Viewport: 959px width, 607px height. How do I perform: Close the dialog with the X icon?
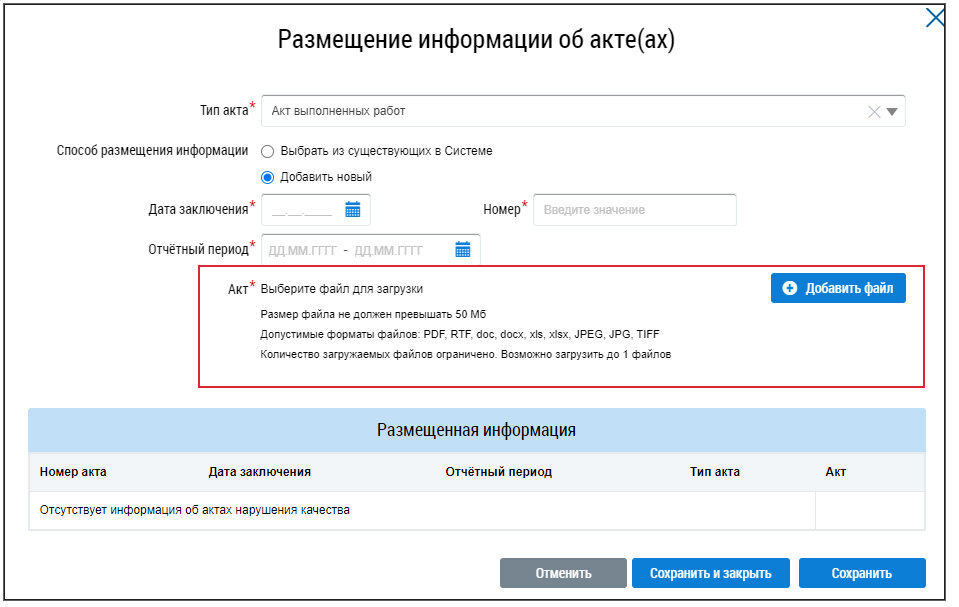(935, 18)
